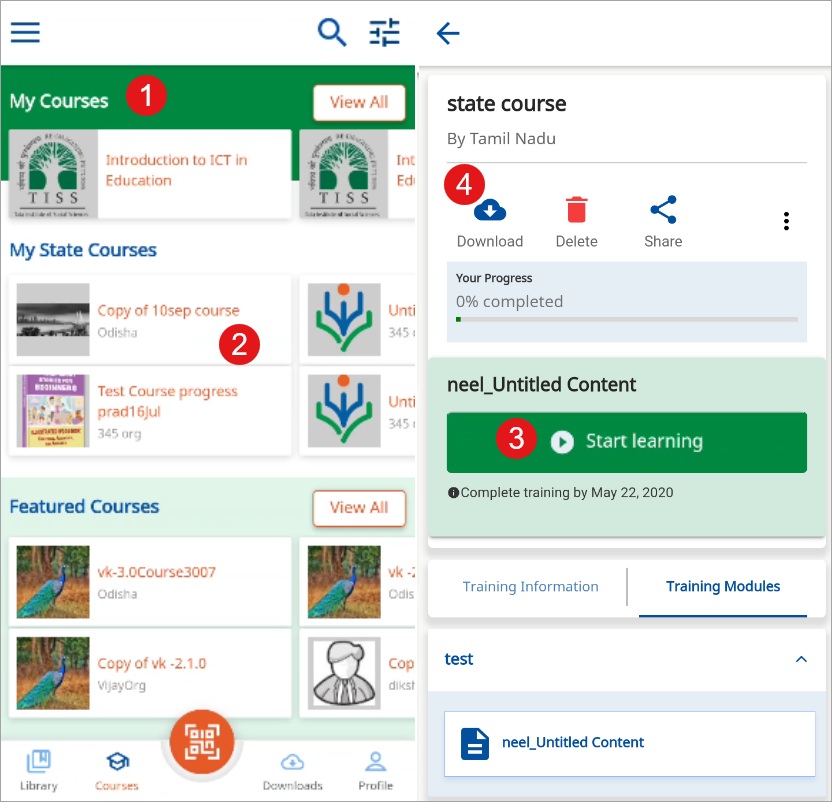The height and width of the screenshot is (802, 832).
Task: Click the course progress bar
Action: tap(627, 319)
